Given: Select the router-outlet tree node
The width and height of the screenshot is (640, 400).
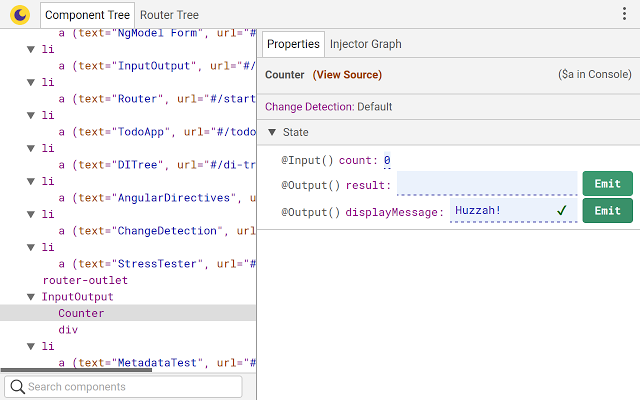Looking at the screenshot, I should point(85,281).
